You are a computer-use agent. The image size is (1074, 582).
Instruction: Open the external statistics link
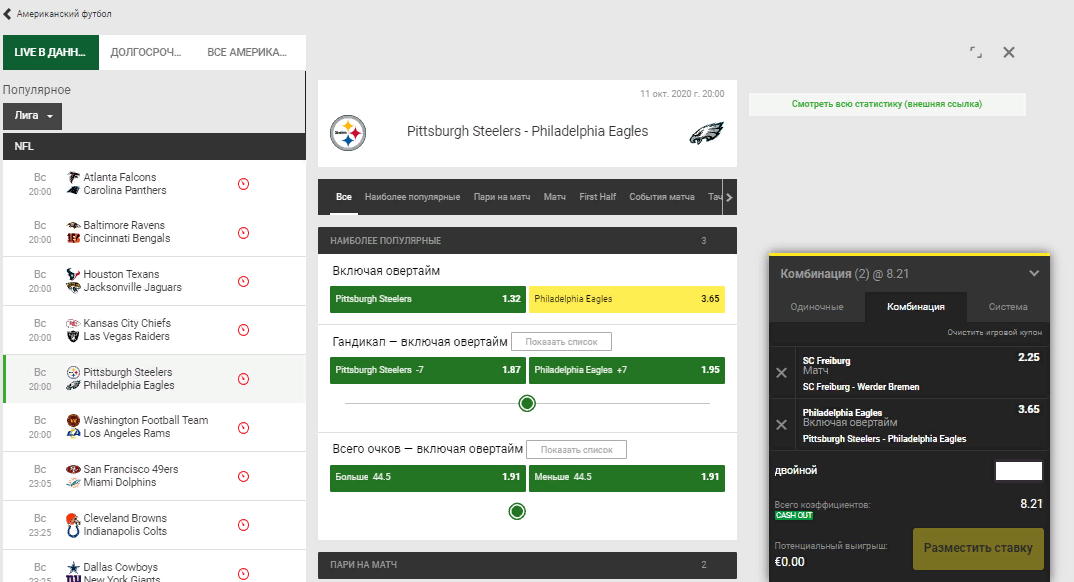[x=887, y=104]
